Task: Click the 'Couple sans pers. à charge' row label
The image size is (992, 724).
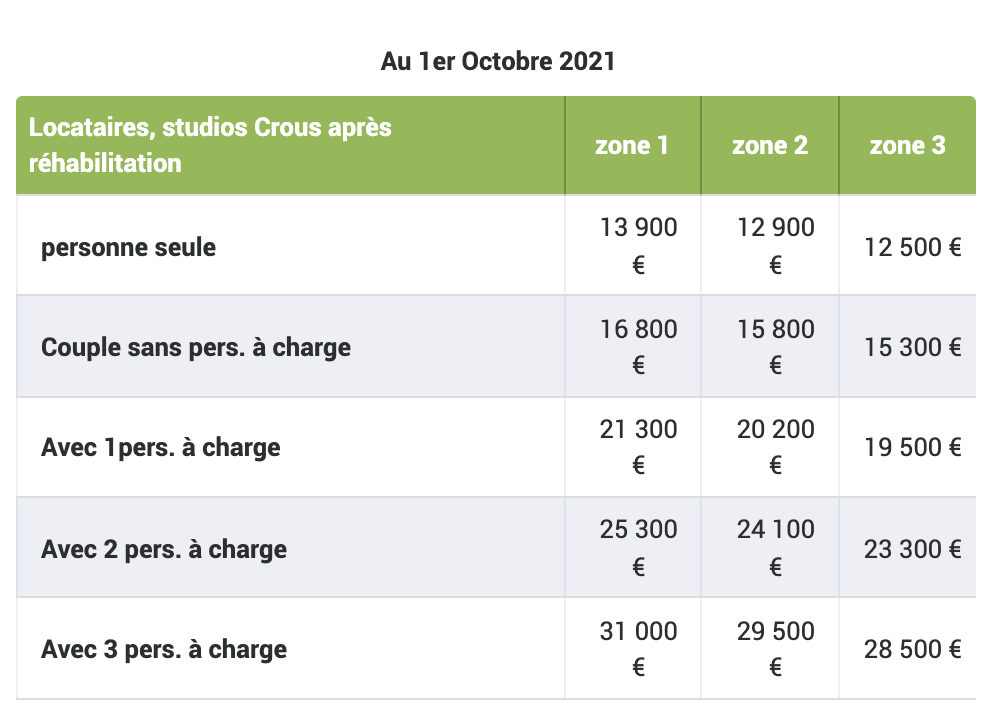Action: pyautogui.click(x=196, y=347)
